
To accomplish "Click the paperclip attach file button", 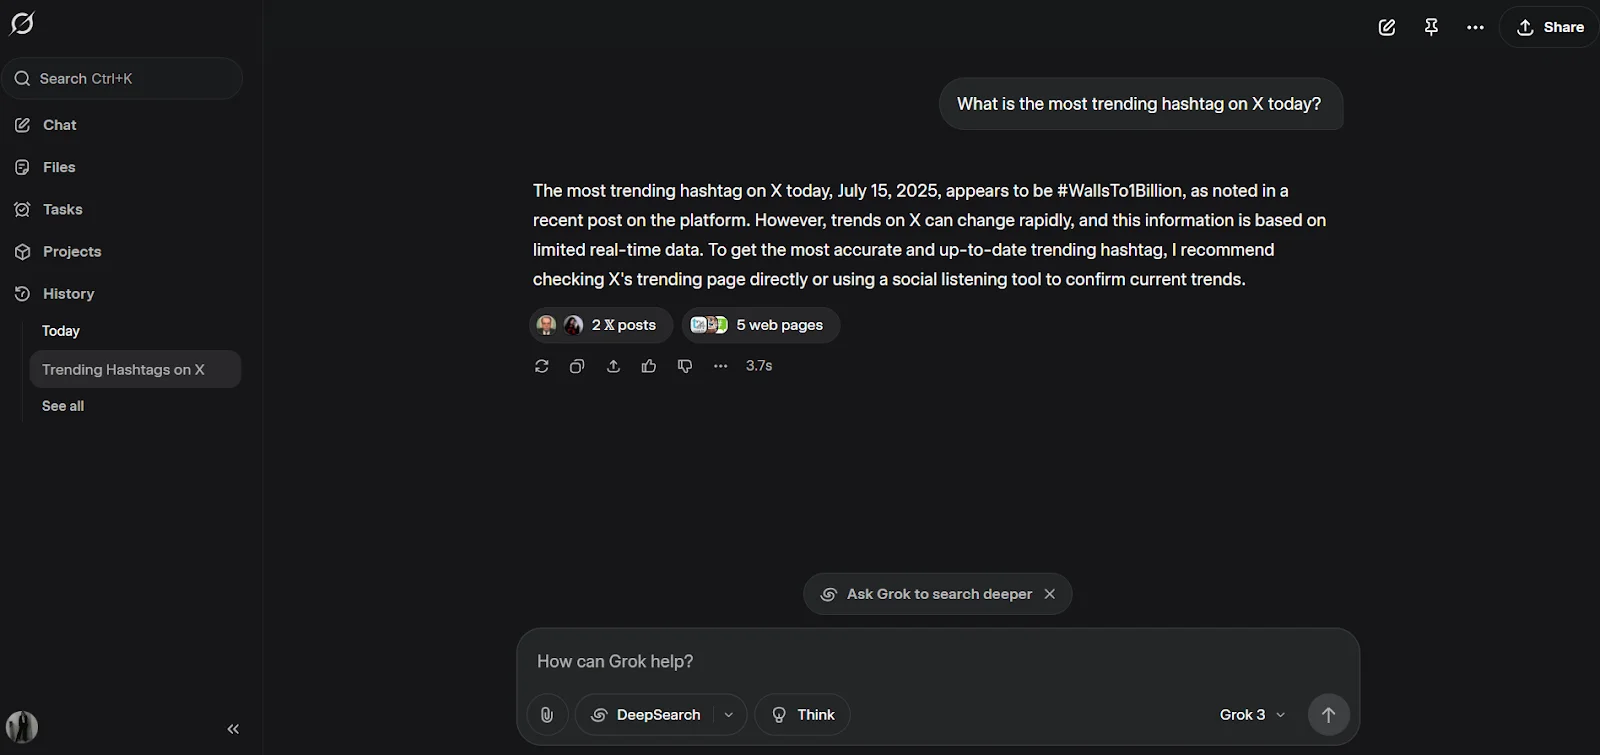I will [547, 715].
